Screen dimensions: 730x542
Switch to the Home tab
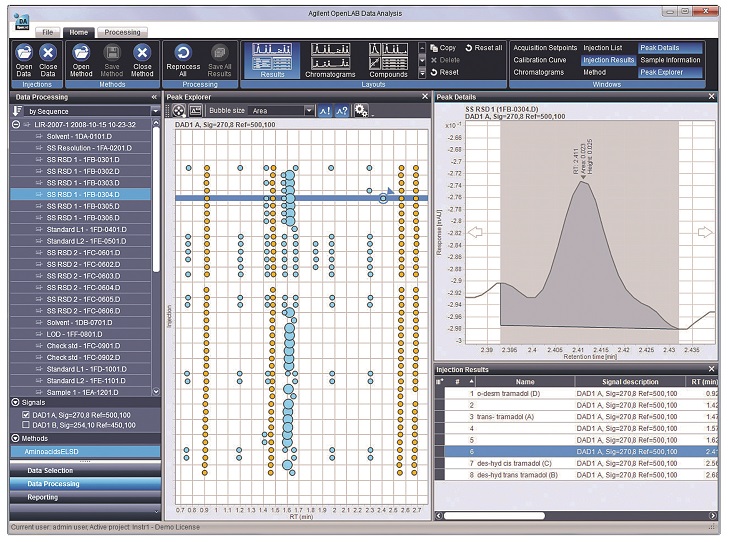(78, 32)
